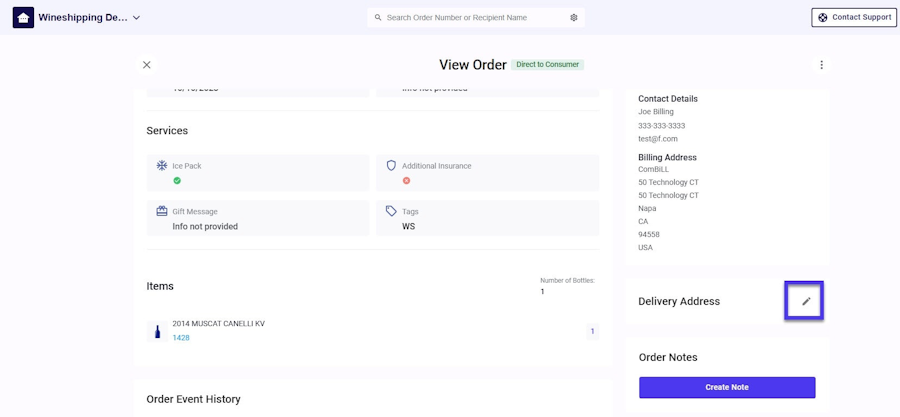Click the Wineshipping home logo icon
This screenshot has height=417, width=900.
pos(23,18)
